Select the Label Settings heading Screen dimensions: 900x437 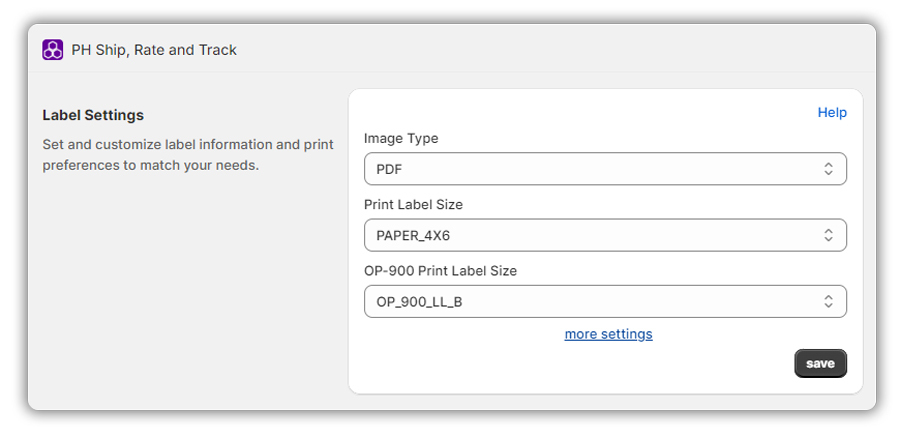pos(93,115)
